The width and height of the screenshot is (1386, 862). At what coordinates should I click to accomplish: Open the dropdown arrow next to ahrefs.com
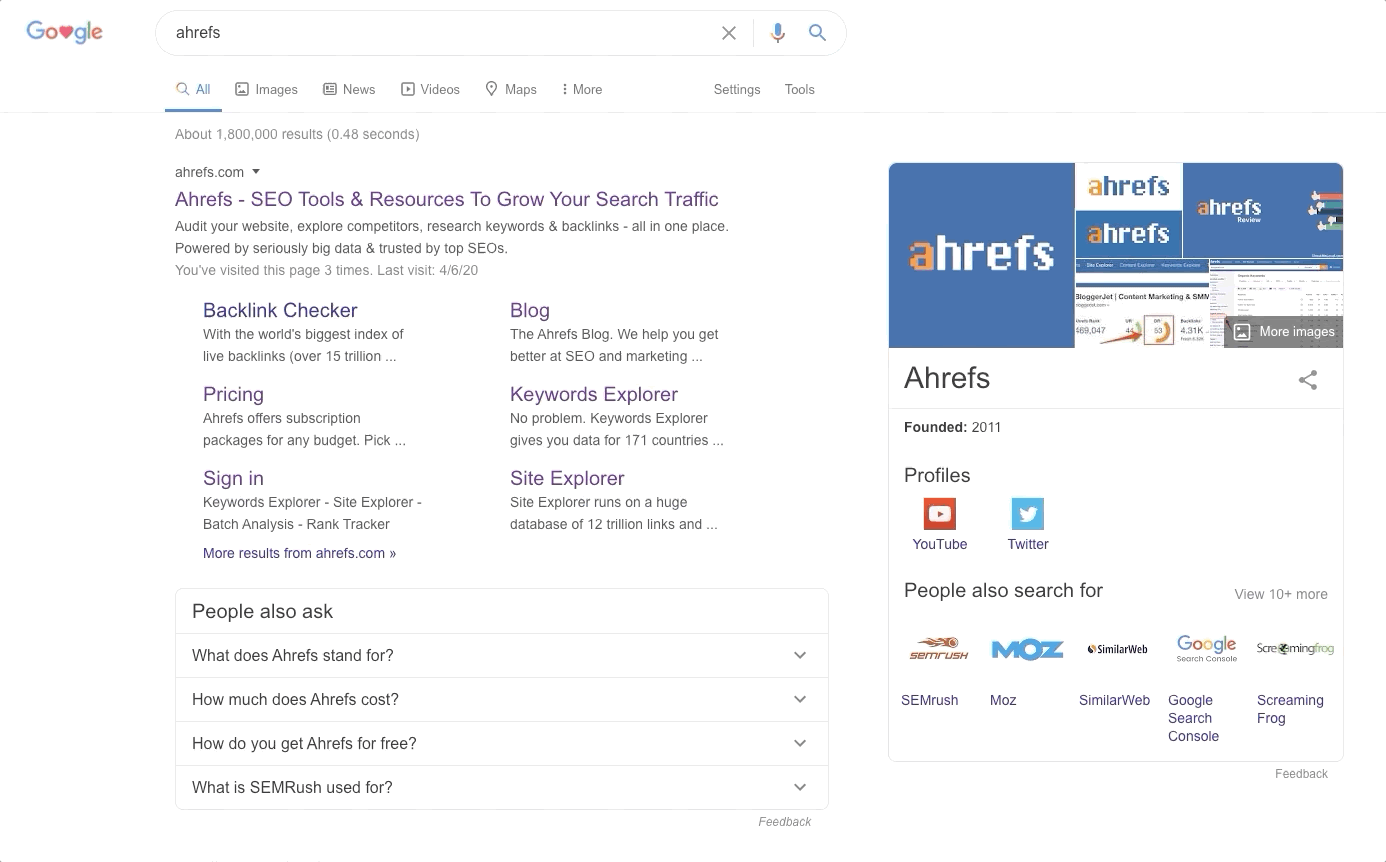[x=256, y=172]
